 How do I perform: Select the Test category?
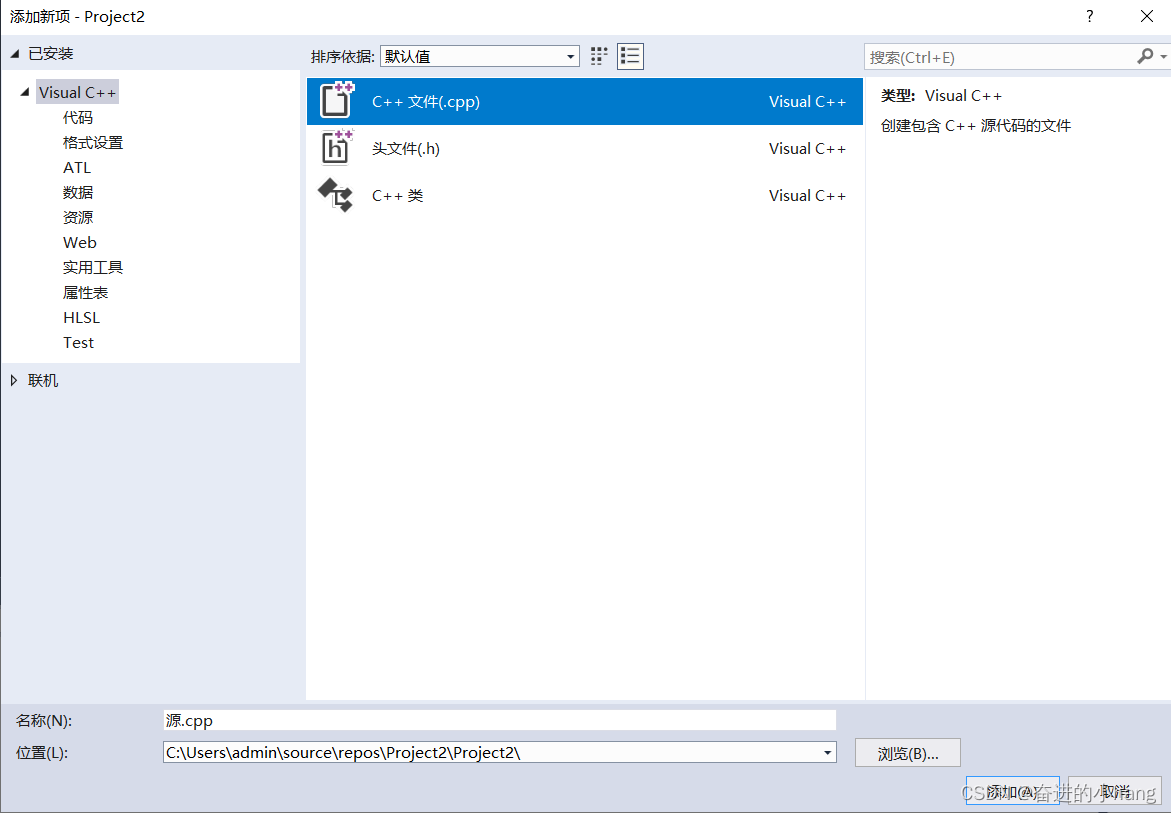tap(78, 343)
